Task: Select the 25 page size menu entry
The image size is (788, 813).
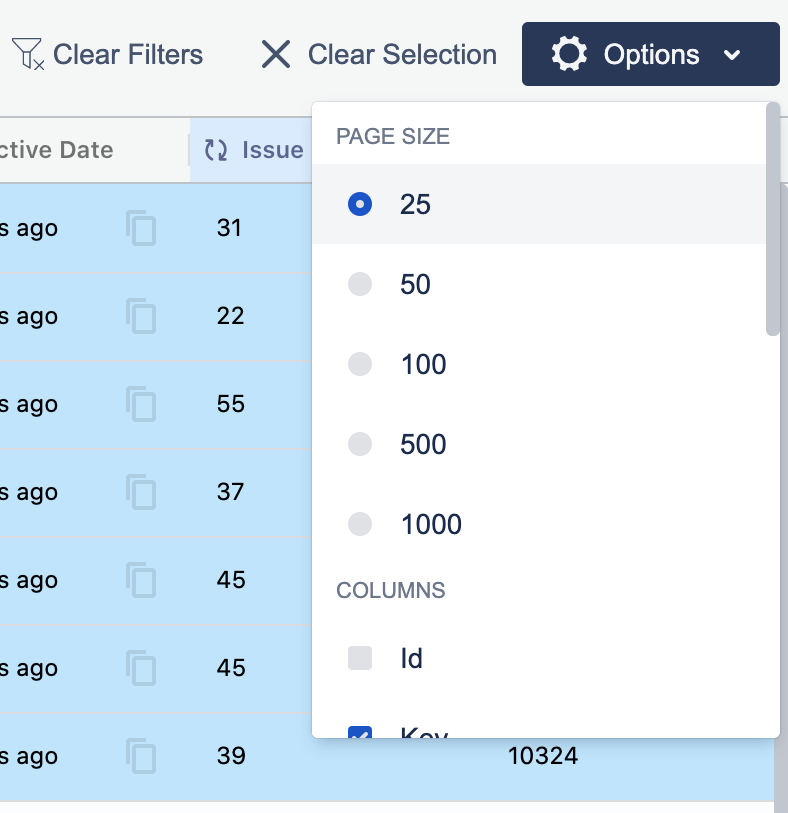Action: click(x=415, y=204)
